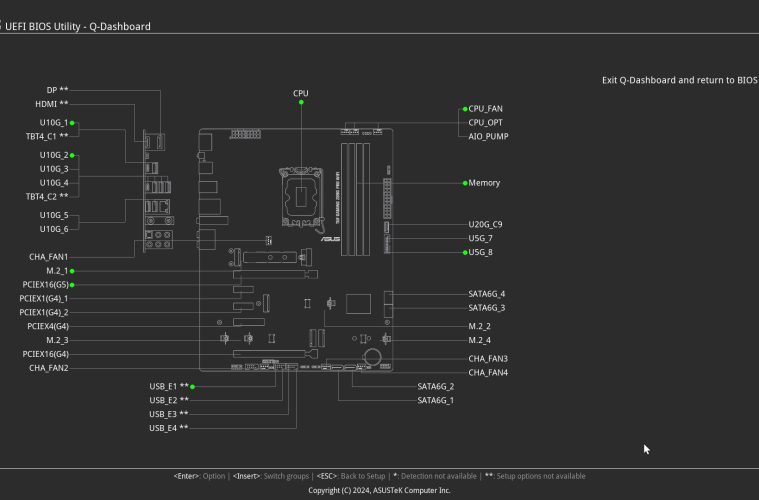Viewport: 759px width, 500px height.
Task: Open the CHA_FAN3 header entry
Action: [488, 359]
